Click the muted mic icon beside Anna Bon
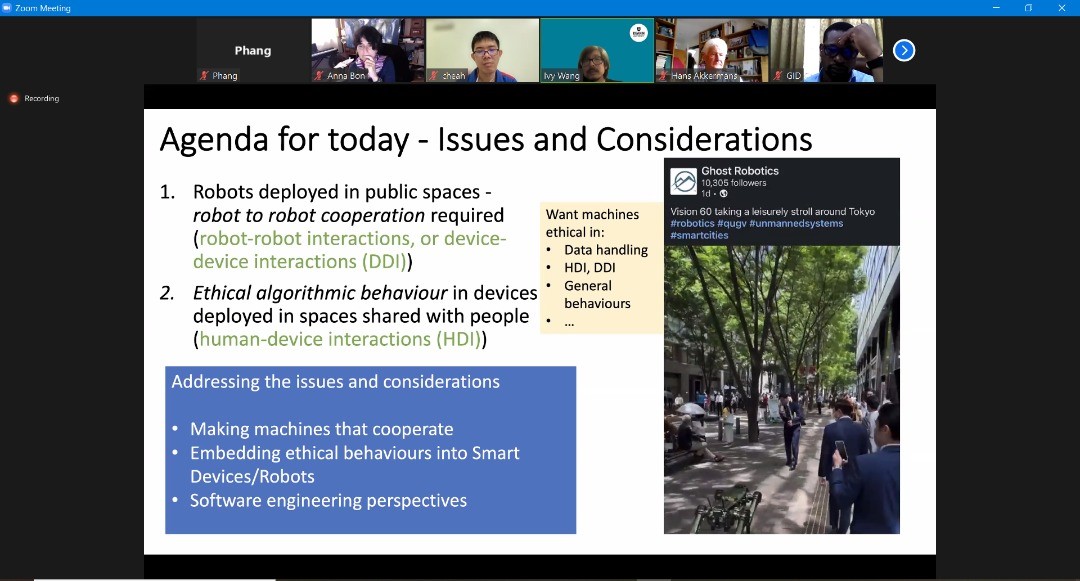The height and width of the screenshot is (581, 1080). pyautogui.click(x=319, y=76)
